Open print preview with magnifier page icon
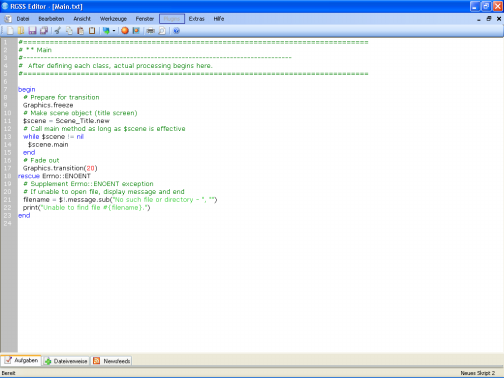Screen dimensions: 504x378 point(162,31)
